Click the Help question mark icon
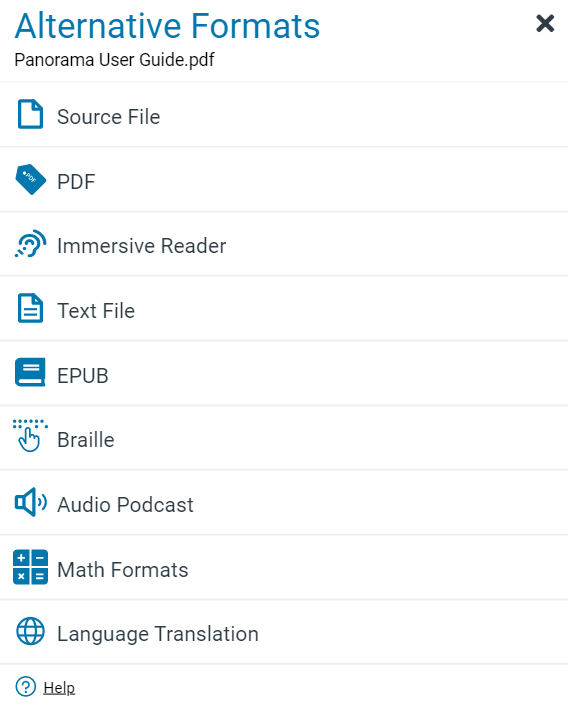 tap(26, 687)
